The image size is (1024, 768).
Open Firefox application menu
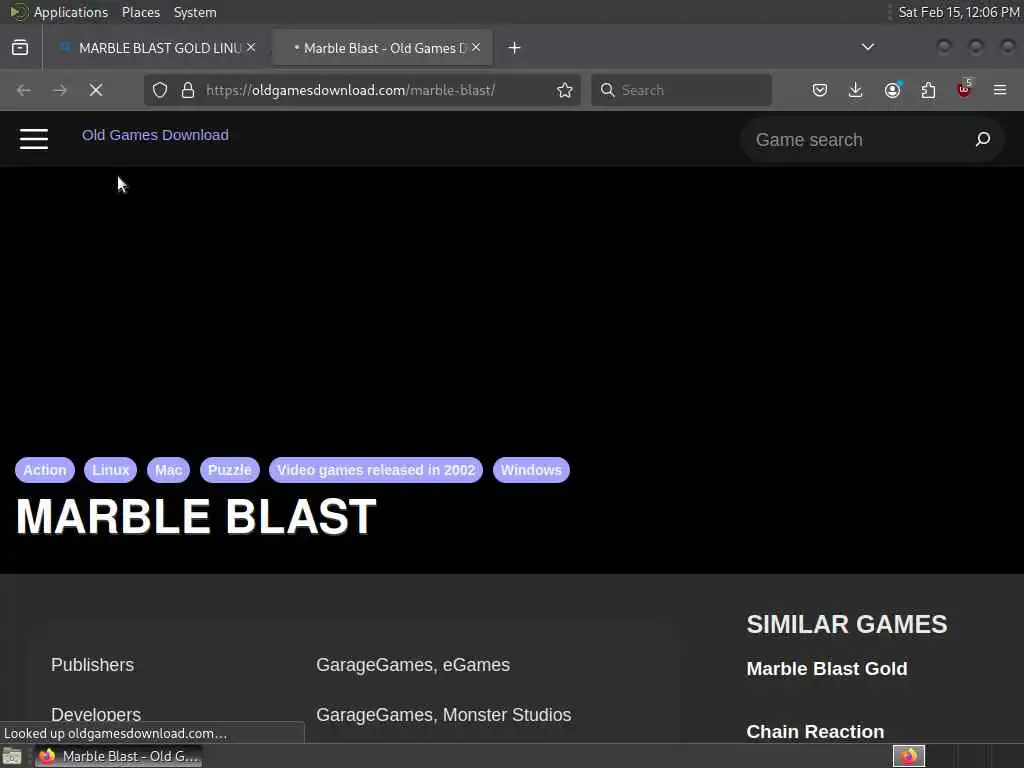(x=1000, y=90)
